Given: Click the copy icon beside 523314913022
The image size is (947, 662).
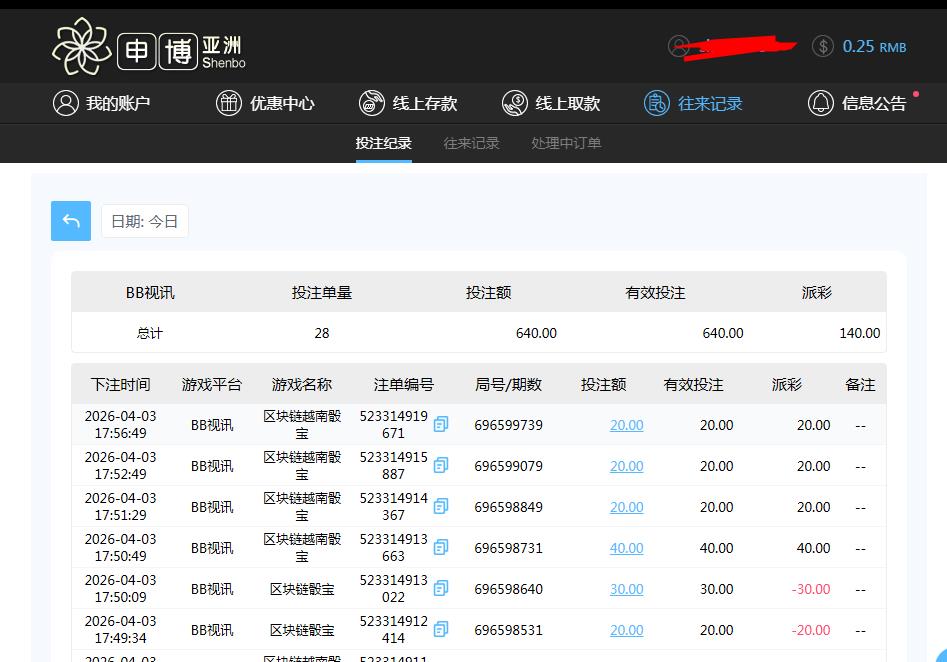Looking at the screenshot, I should 440,589.
